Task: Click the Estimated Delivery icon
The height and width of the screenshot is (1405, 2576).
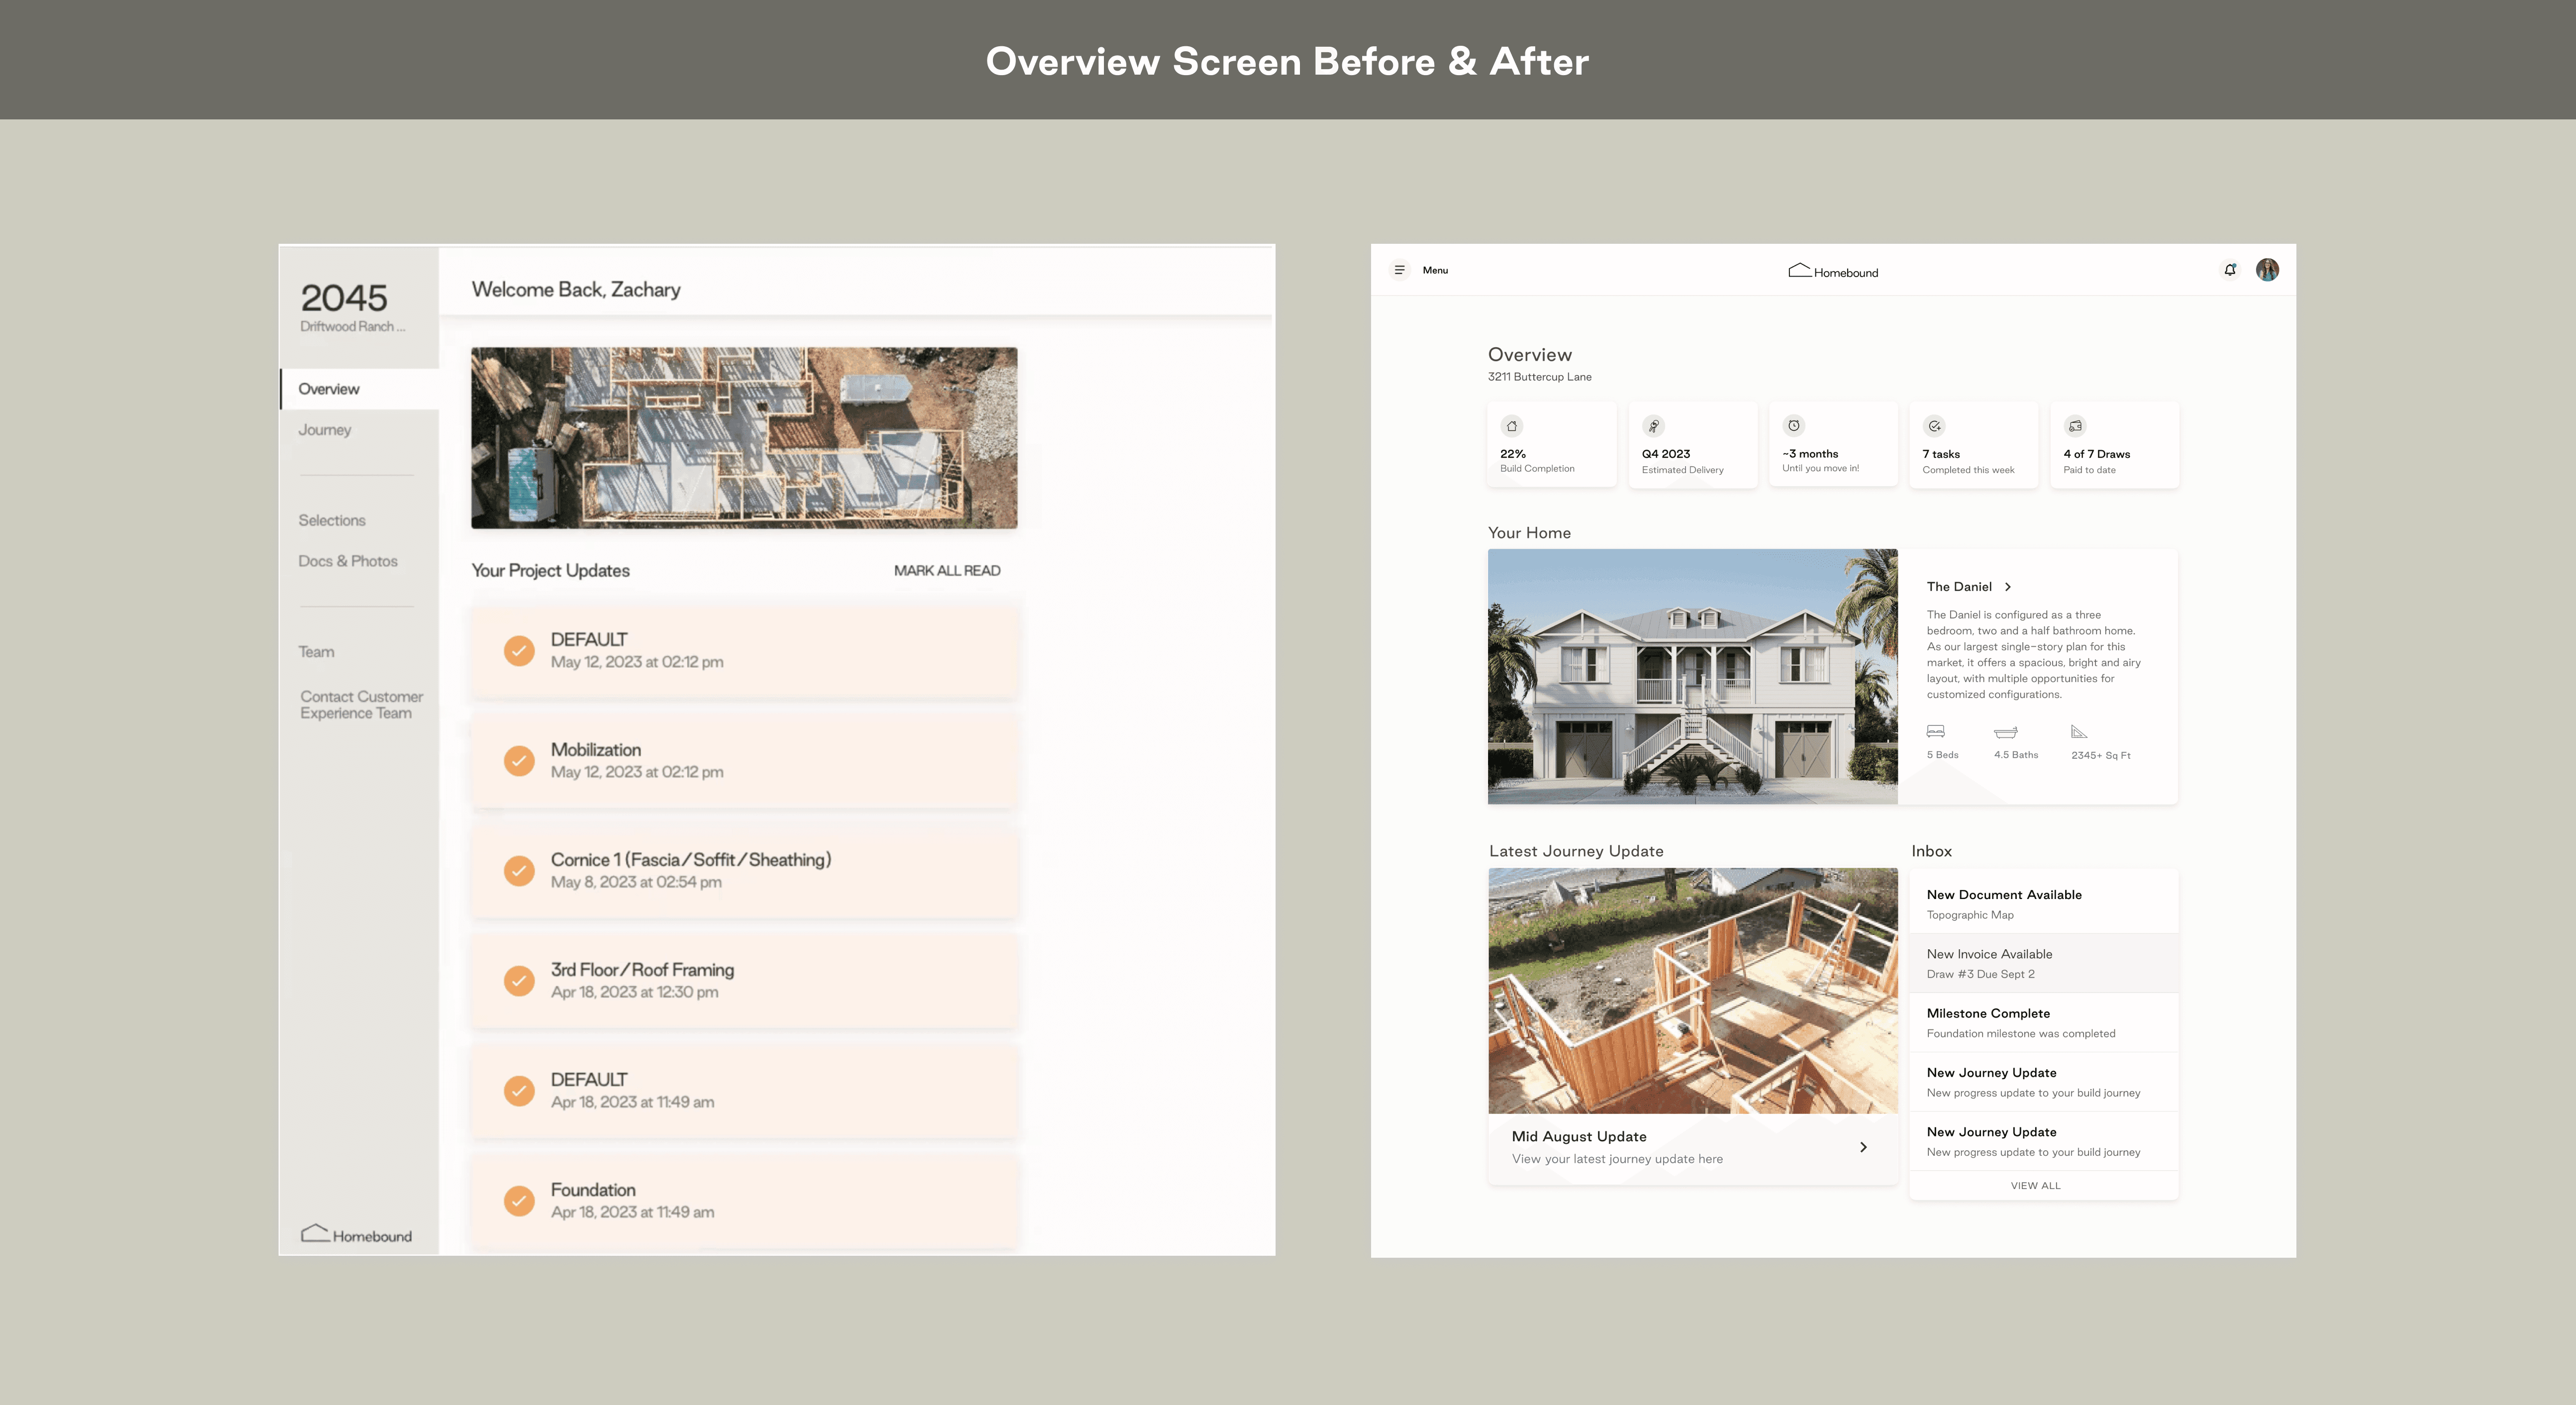Action: (x=1654, y=426)
